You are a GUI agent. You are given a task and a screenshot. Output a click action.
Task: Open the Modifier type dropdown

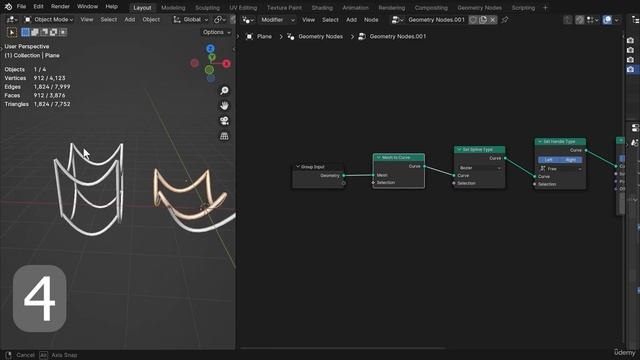(277, 20)
